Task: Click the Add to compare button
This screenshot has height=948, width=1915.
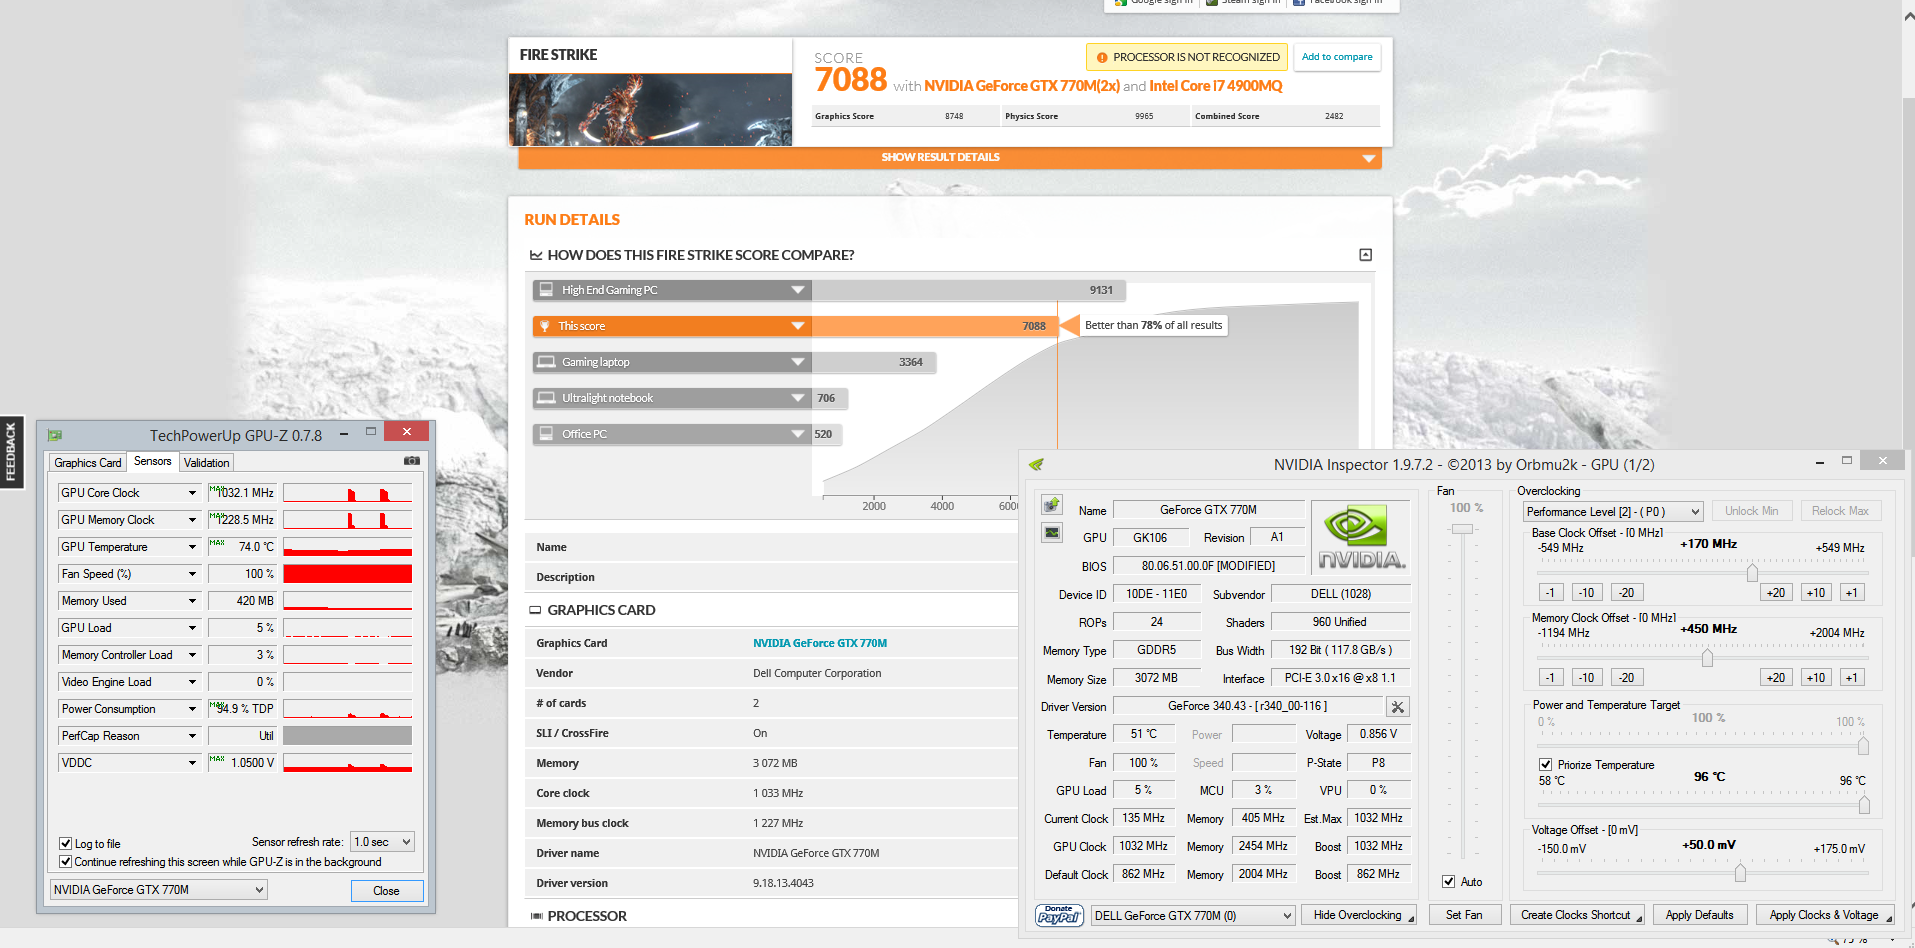Action: pyautogui.click(x=1337, y=57)
